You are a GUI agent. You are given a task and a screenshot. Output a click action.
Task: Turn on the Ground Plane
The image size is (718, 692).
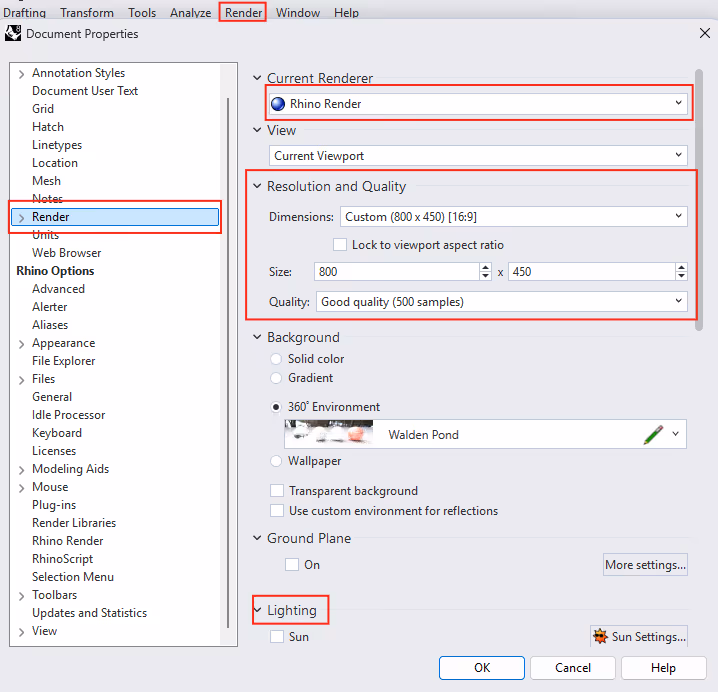pos(292,564)
